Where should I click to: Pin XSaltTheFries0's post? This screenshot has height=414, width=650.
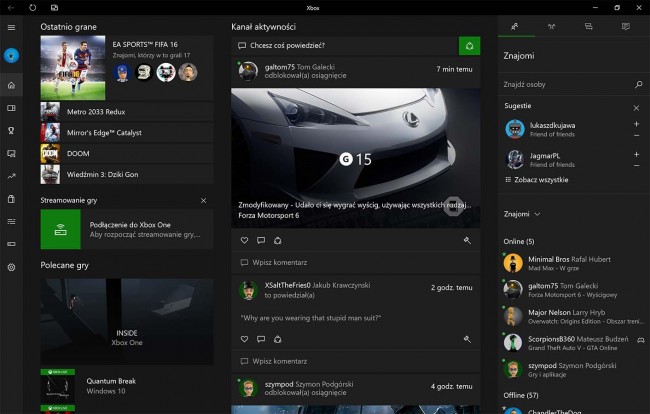pyautogui.click(x=467, y=339)
